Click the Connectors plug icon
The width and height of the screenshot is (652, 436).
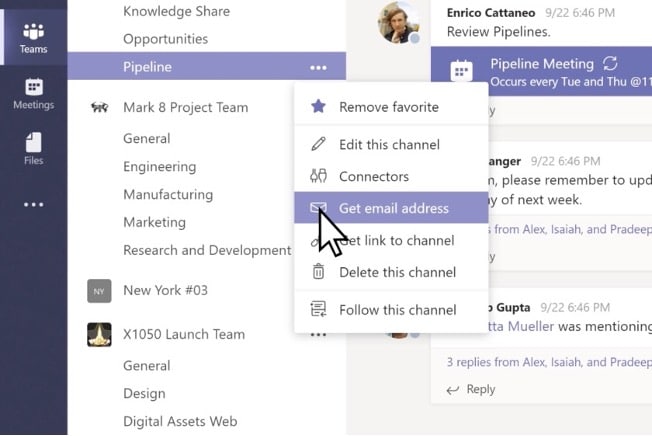318,176
